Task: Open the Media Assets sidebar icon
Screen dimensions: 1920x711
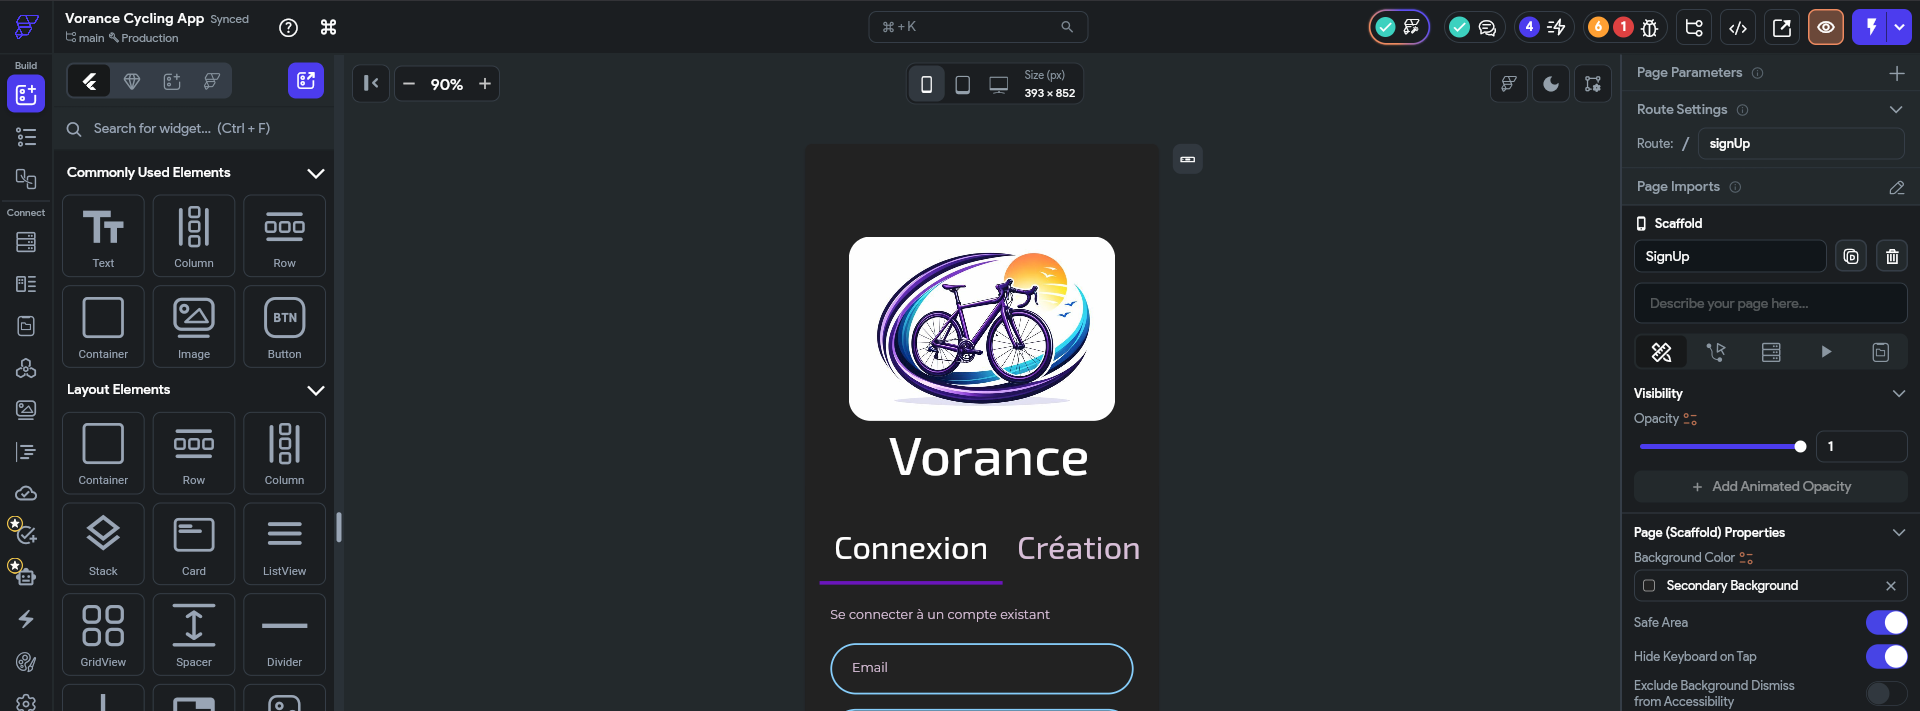Action: point(26,410)
